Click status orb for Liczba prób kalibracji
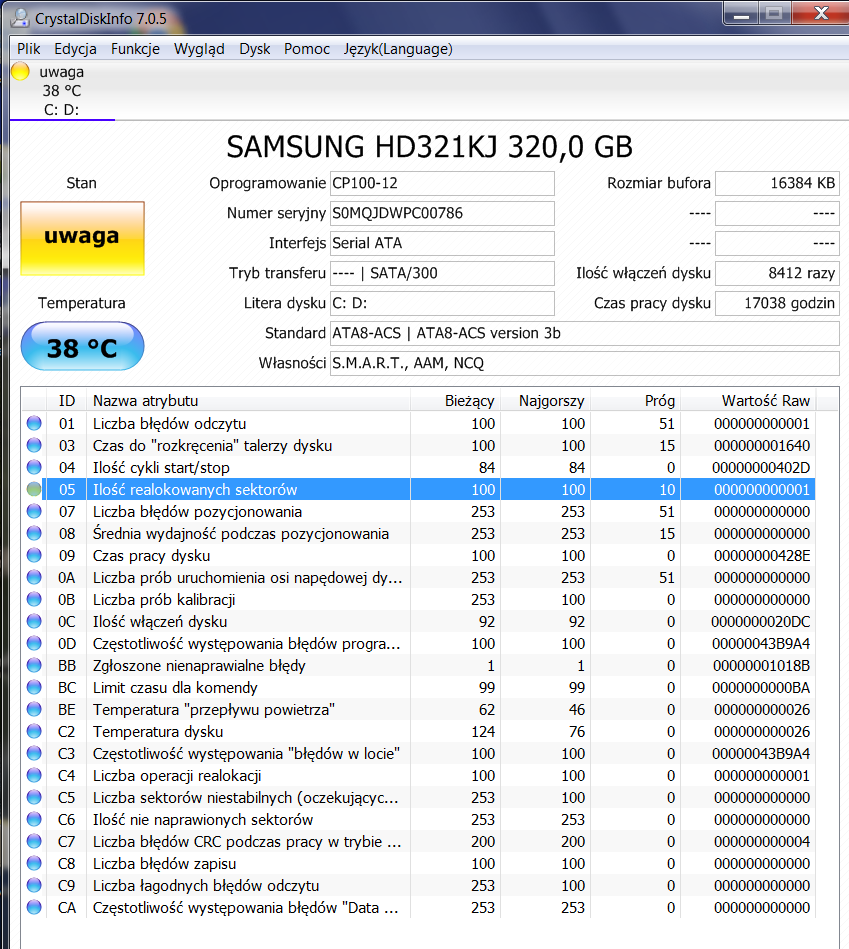This screenshot has height=949, width=849. coord(34,599)
